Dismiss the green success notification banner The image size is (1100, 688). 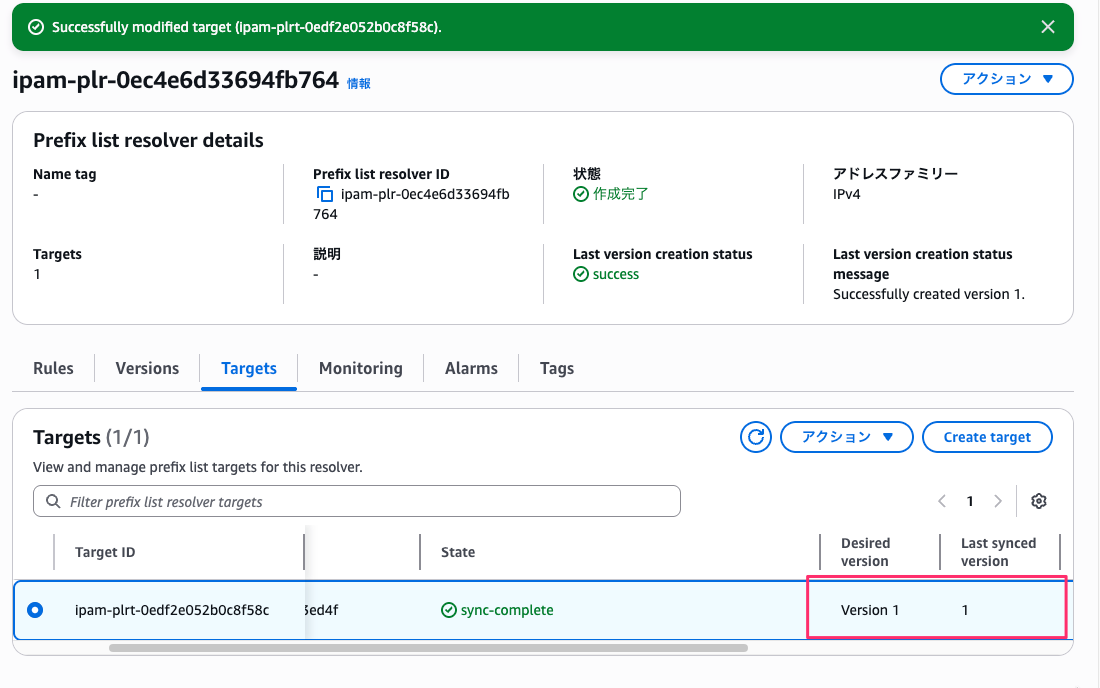click(x=1047, y=27)
